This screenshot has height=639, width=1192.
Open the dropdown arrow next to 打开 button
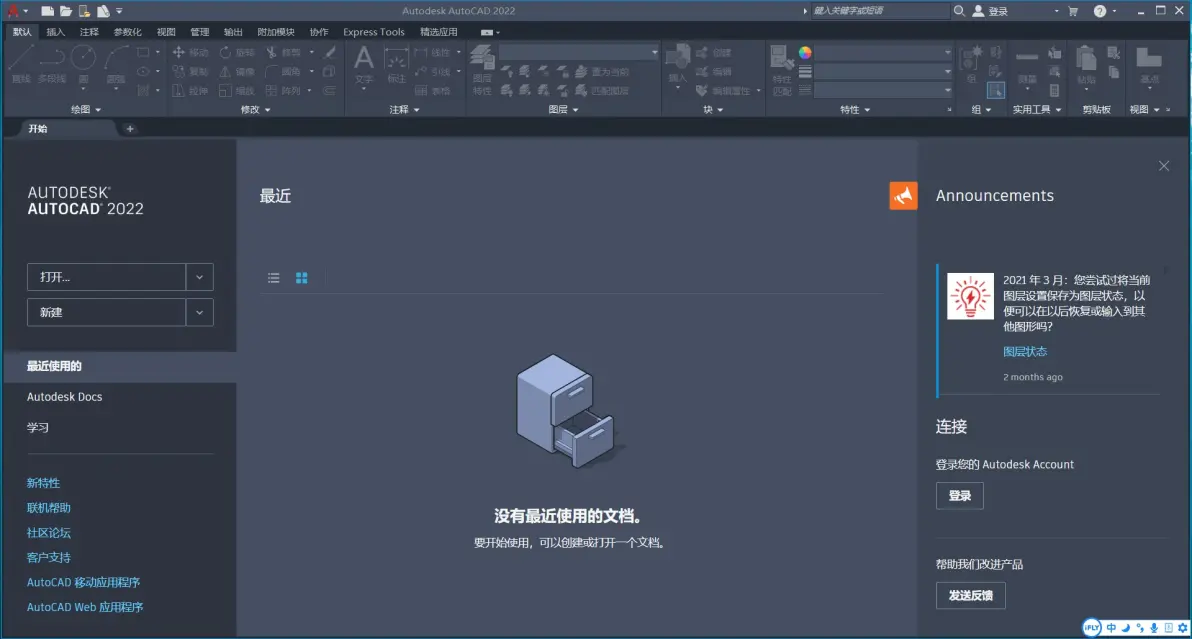point(199,277)
